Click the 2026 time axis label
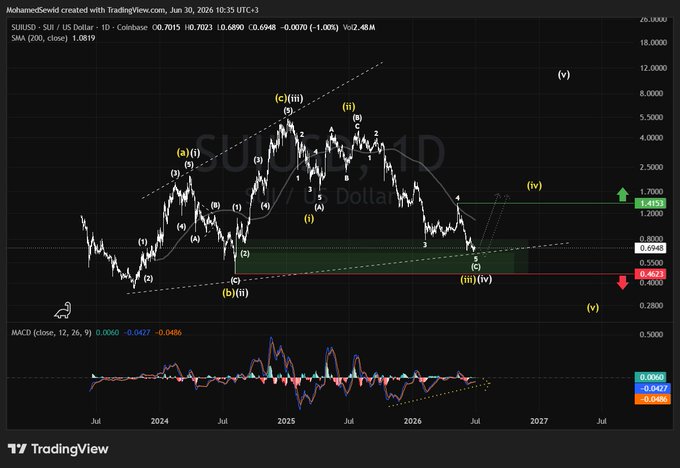 pos(412,421)
